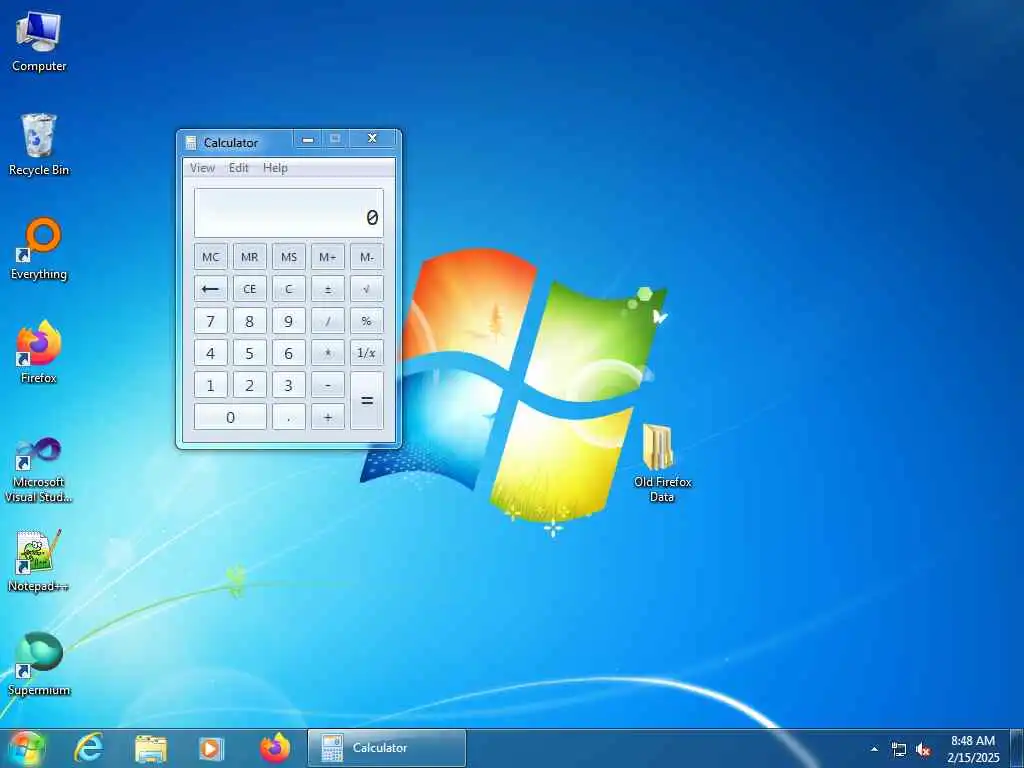This screenshot has height=768, width=1024.
Task: Click the MS memory store button
Action: pyautogui.click(x=289, y=257)
